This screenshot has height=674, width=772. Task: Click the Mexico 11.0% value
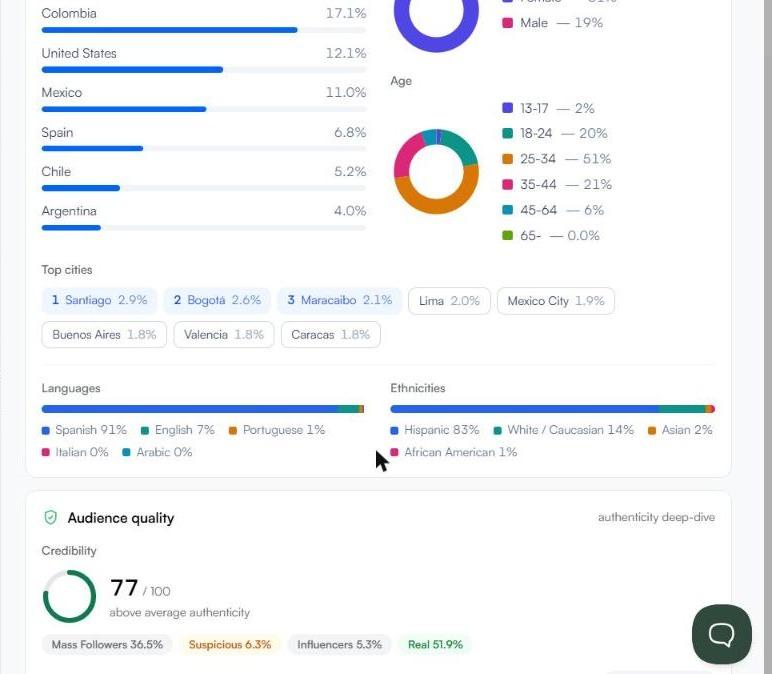[x=346, y=93]
